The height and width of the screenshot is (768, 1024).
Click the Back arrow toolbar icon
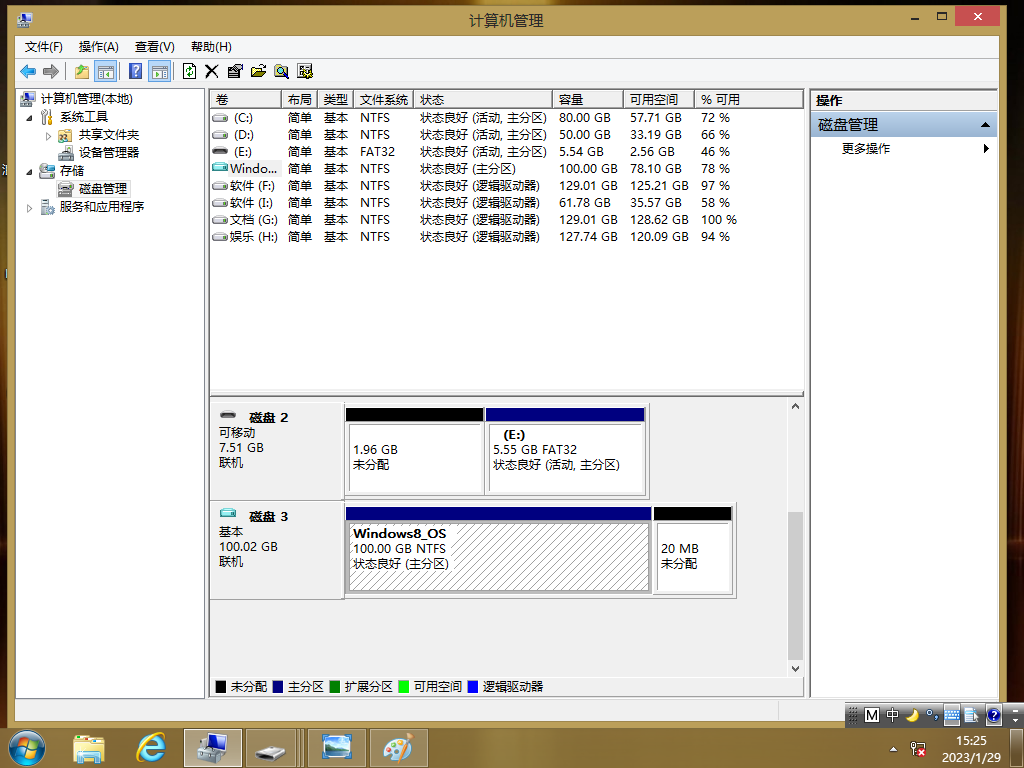tap(28, 71)
